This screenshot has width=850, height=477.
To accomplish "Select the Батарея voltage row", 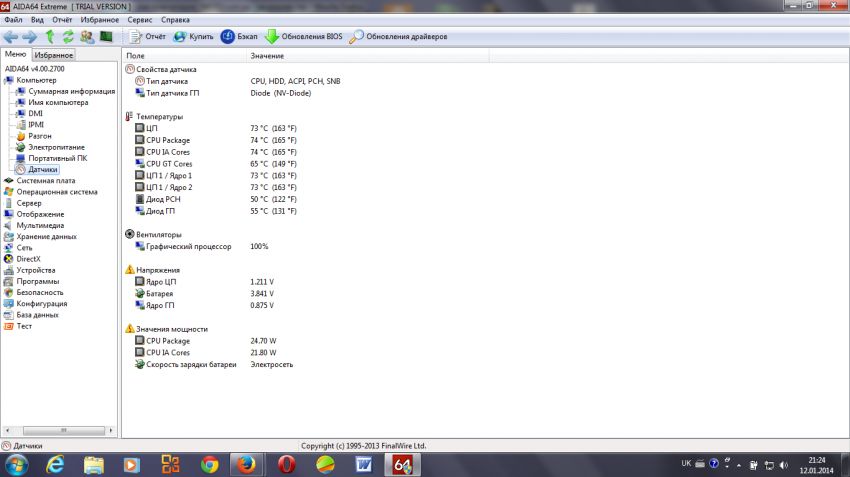I will pos(204,293).
